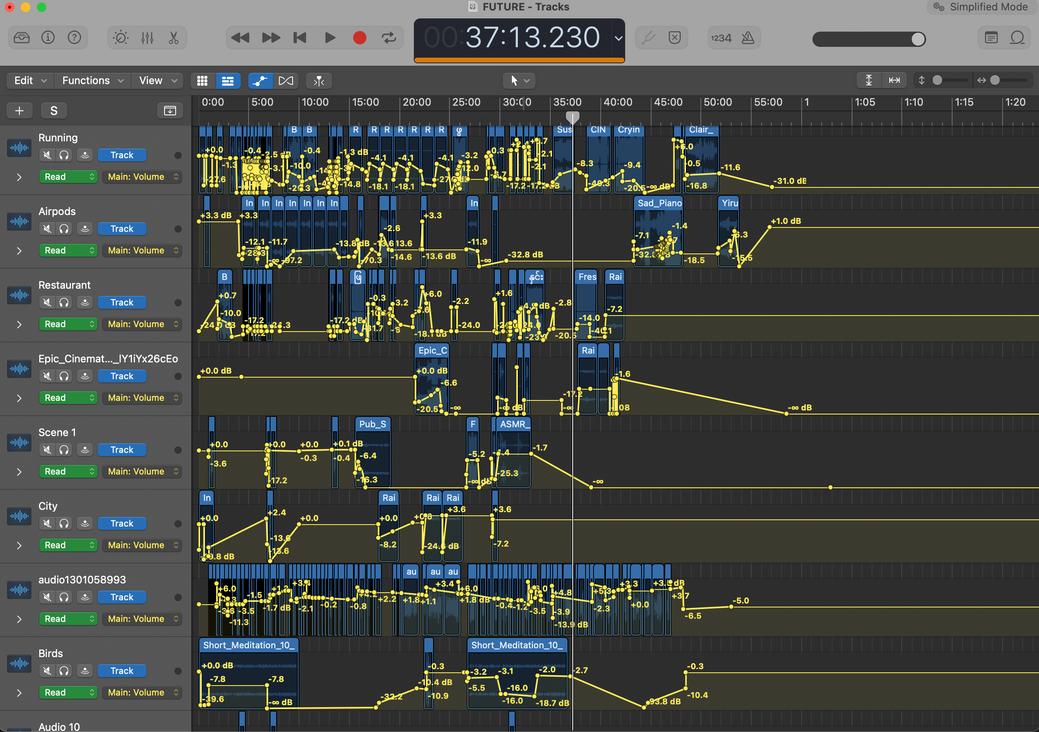Select the Epic_C region

[432, 378]
